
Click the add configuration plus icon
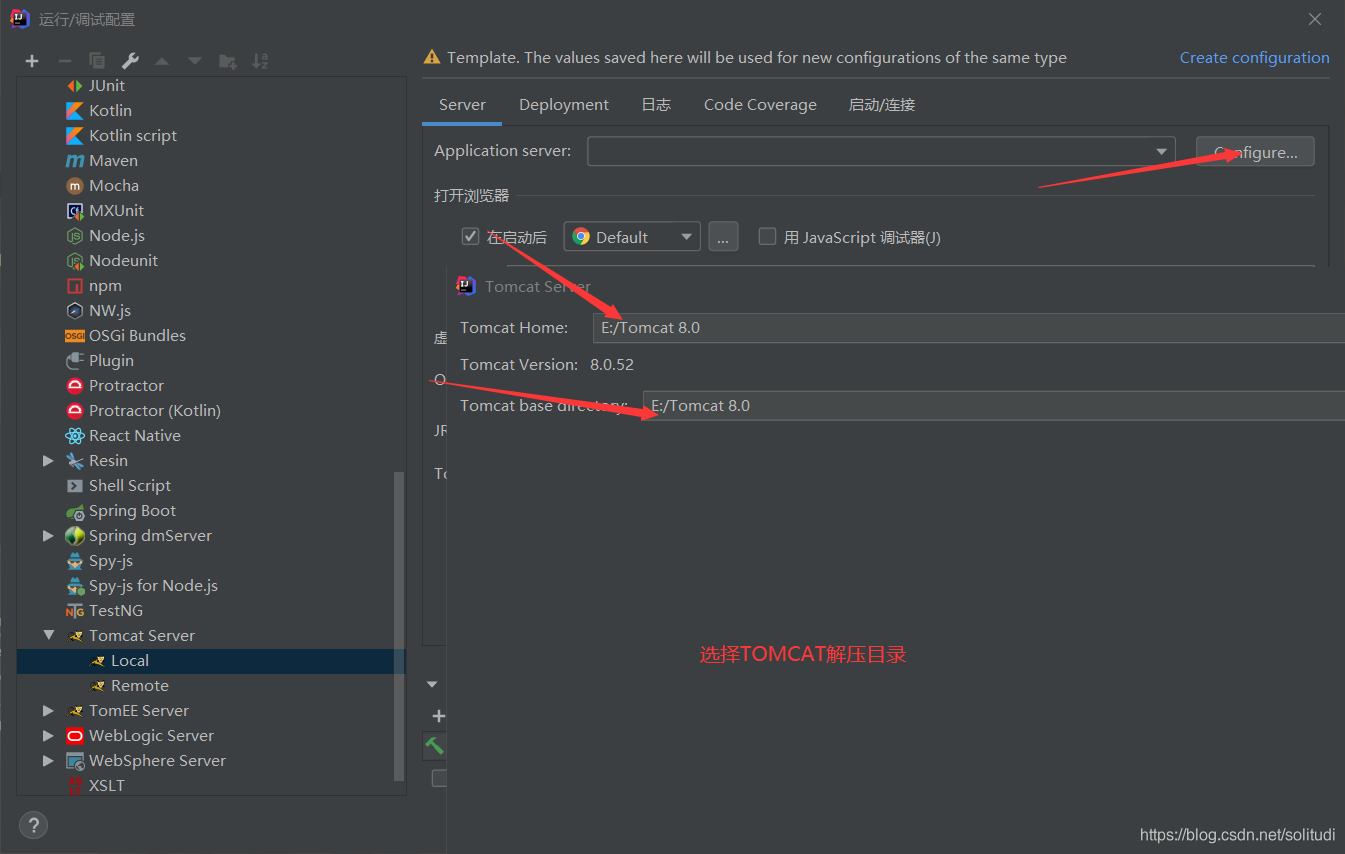coord(32,61)
